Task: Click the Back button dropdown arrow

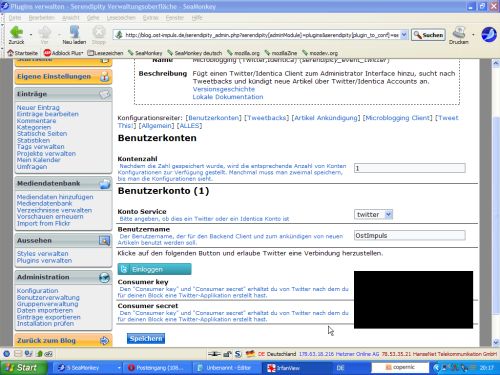Action: click(31, 35)
